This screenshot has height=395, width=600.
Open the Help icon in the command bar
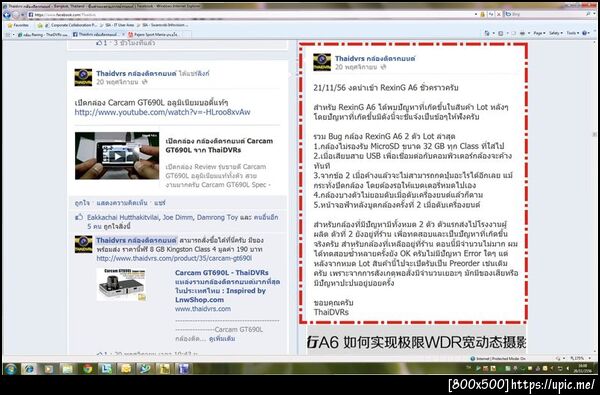click(x=585, y=33)
